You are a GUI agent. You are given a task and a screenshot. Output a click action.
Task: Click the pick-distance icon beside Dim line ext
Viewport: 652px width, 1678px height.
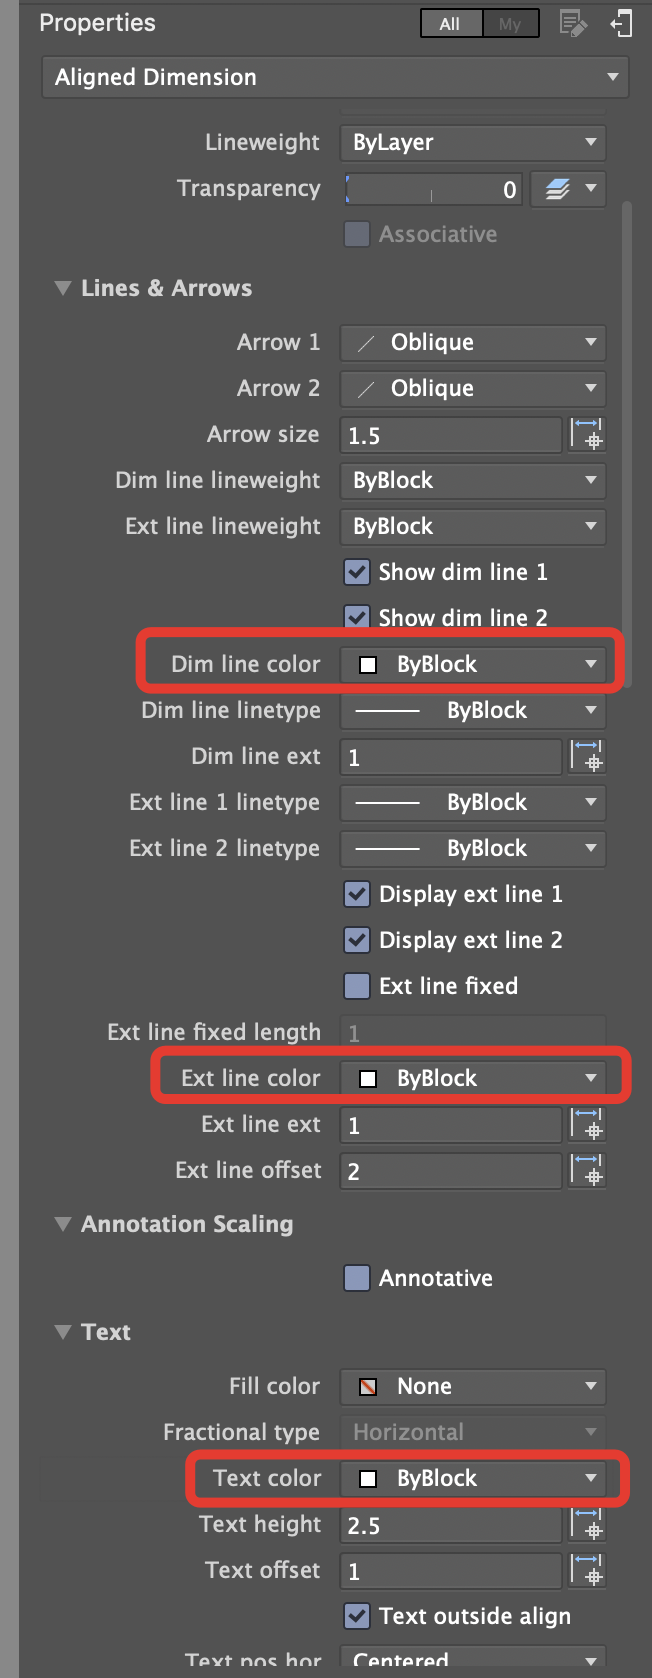tap(588, 757)
